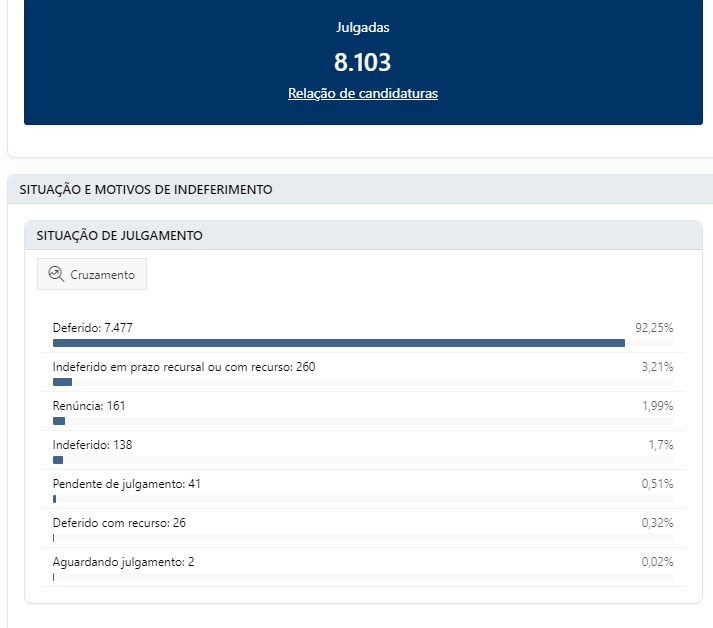This screenshot has height=628, width=713.
Task: Collapse the Situação e Motivos de Indeferimento header
Action: 146,189
